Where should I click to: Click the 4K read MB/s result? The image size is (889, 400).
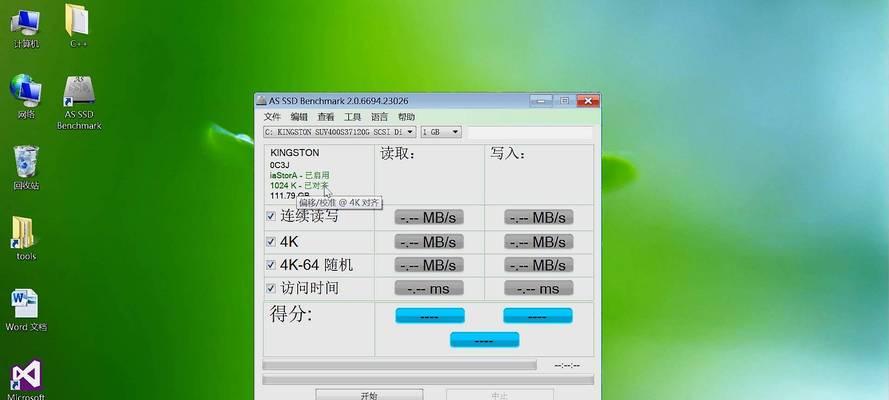point(429,242)
